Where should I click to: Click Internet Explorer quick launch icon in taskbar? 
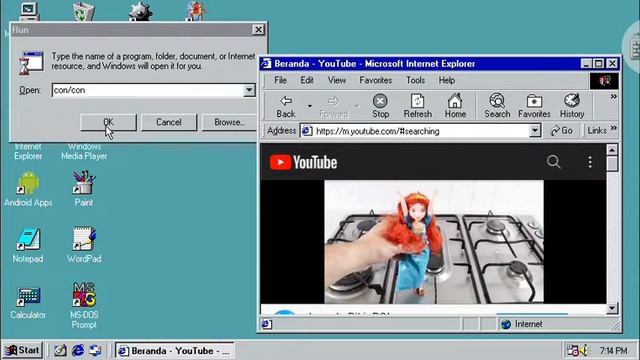78,350
